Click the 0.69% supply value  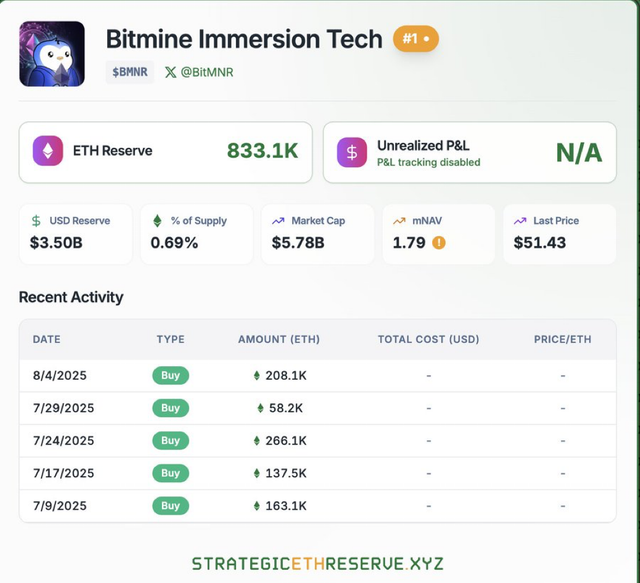(x=174, y=243)
